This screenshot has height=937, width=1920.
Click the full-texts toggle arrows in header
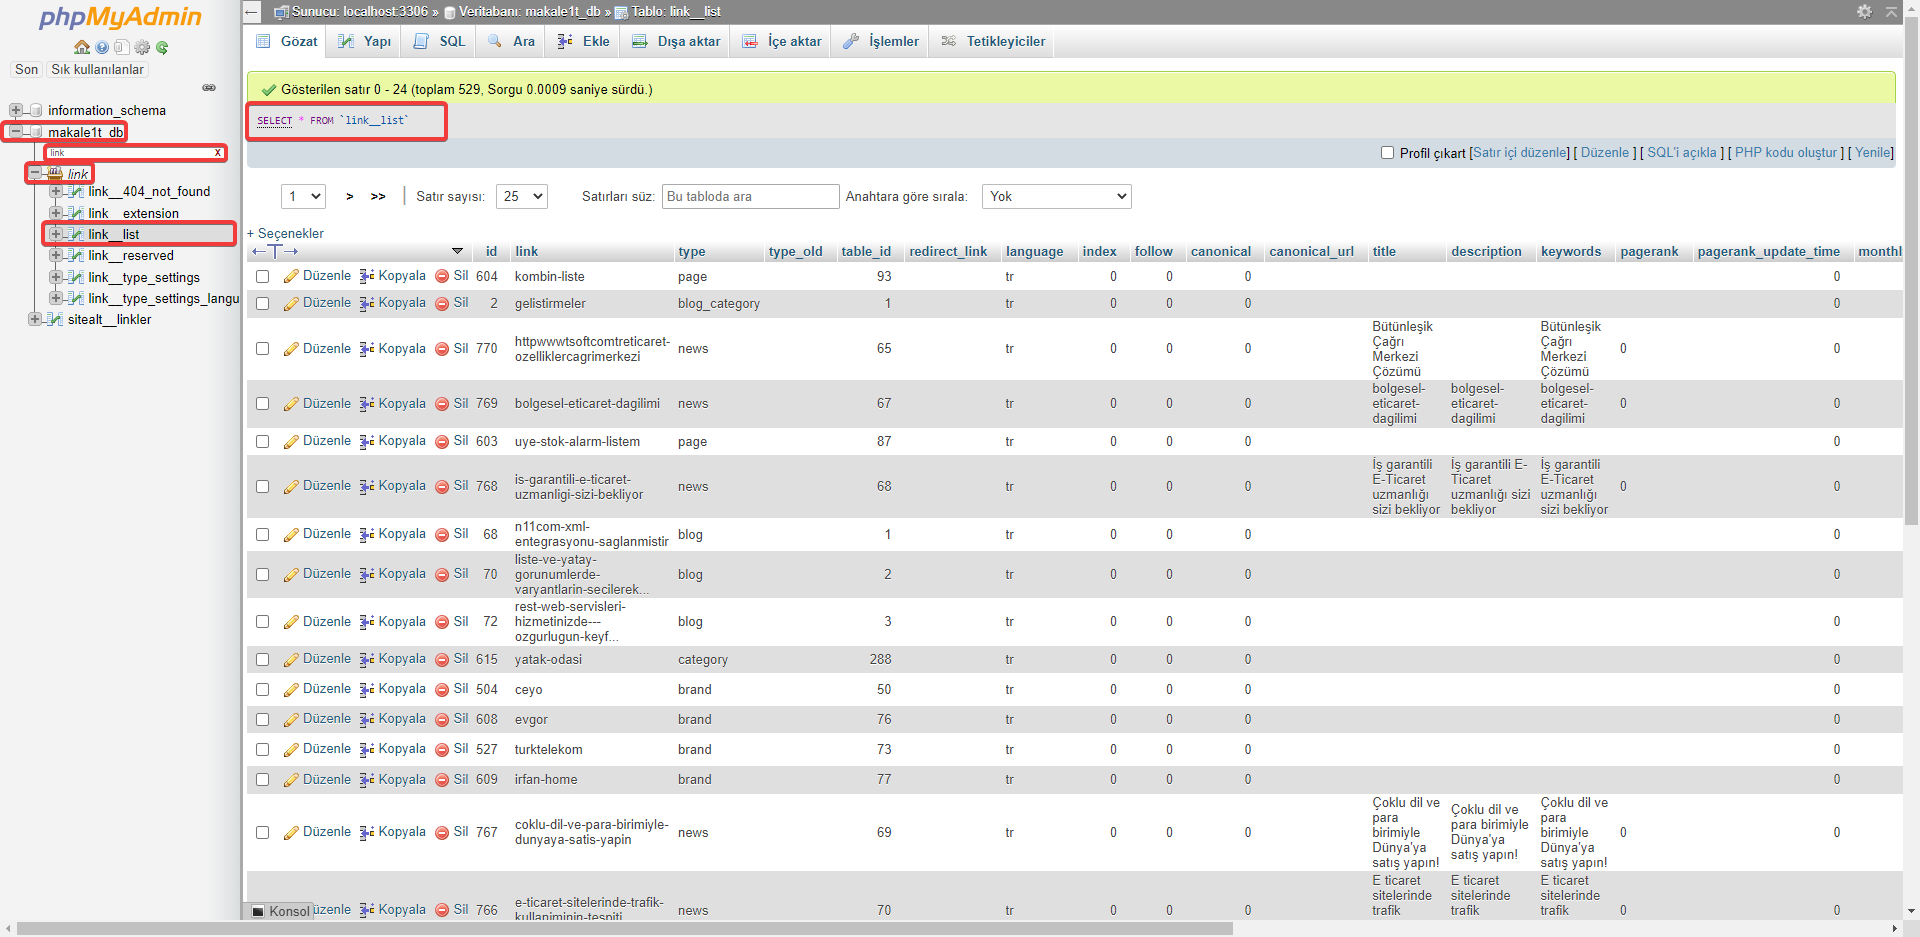tap(275, 251)
